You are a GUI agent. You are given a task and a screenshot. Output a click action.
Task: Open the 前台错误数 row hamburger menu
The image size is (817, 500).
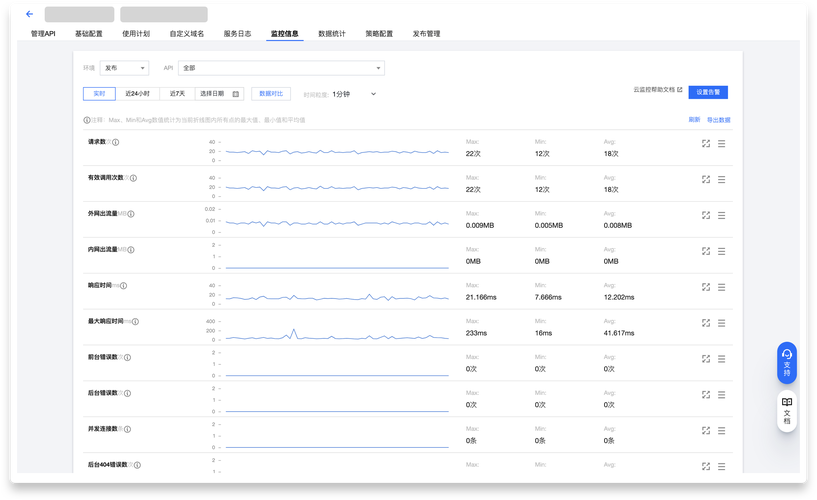tap(721, 359)
